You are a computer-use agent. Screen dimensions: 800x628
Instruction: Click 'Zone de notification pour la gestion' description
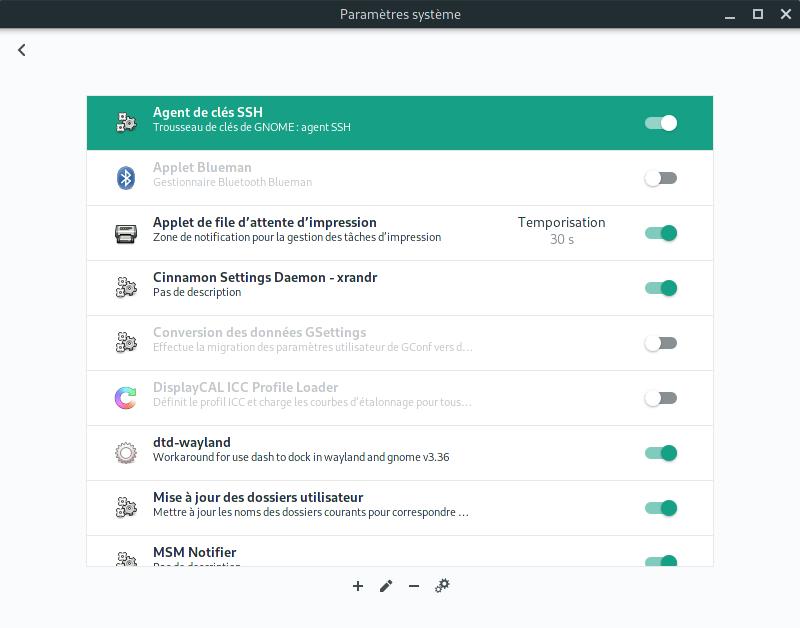coord(297,237)
